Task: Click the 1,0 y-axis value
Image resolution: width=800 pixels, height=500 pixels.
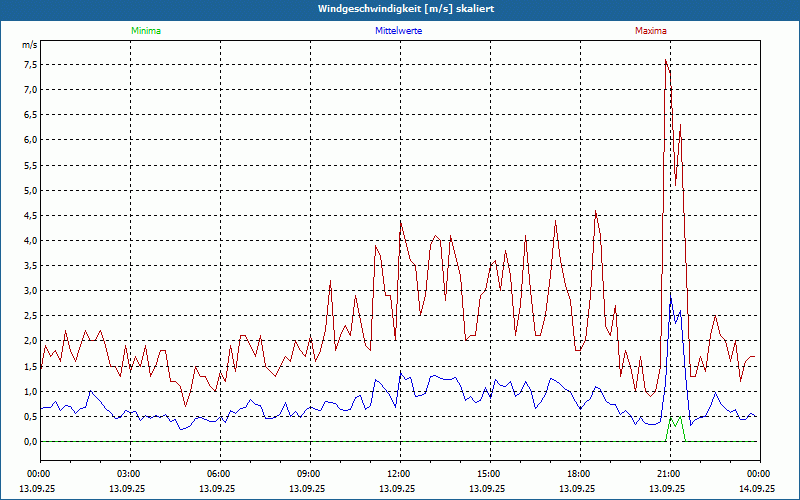Action: tap(31, 391)
